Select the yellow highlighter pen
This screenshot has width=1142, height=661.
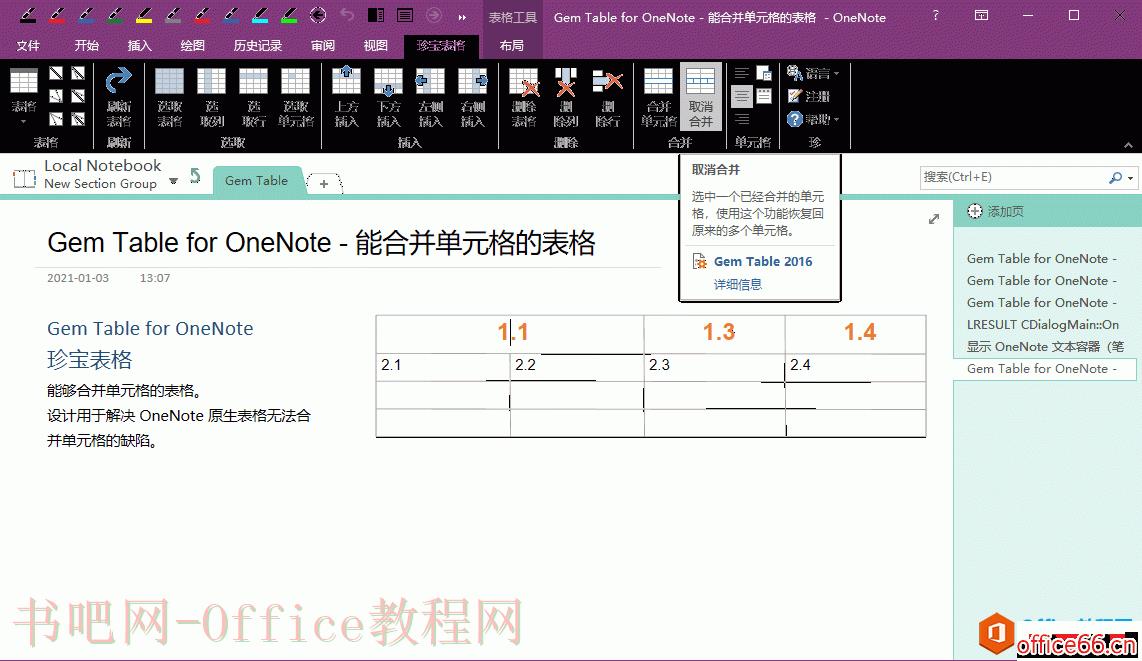(x=144, y=15)
